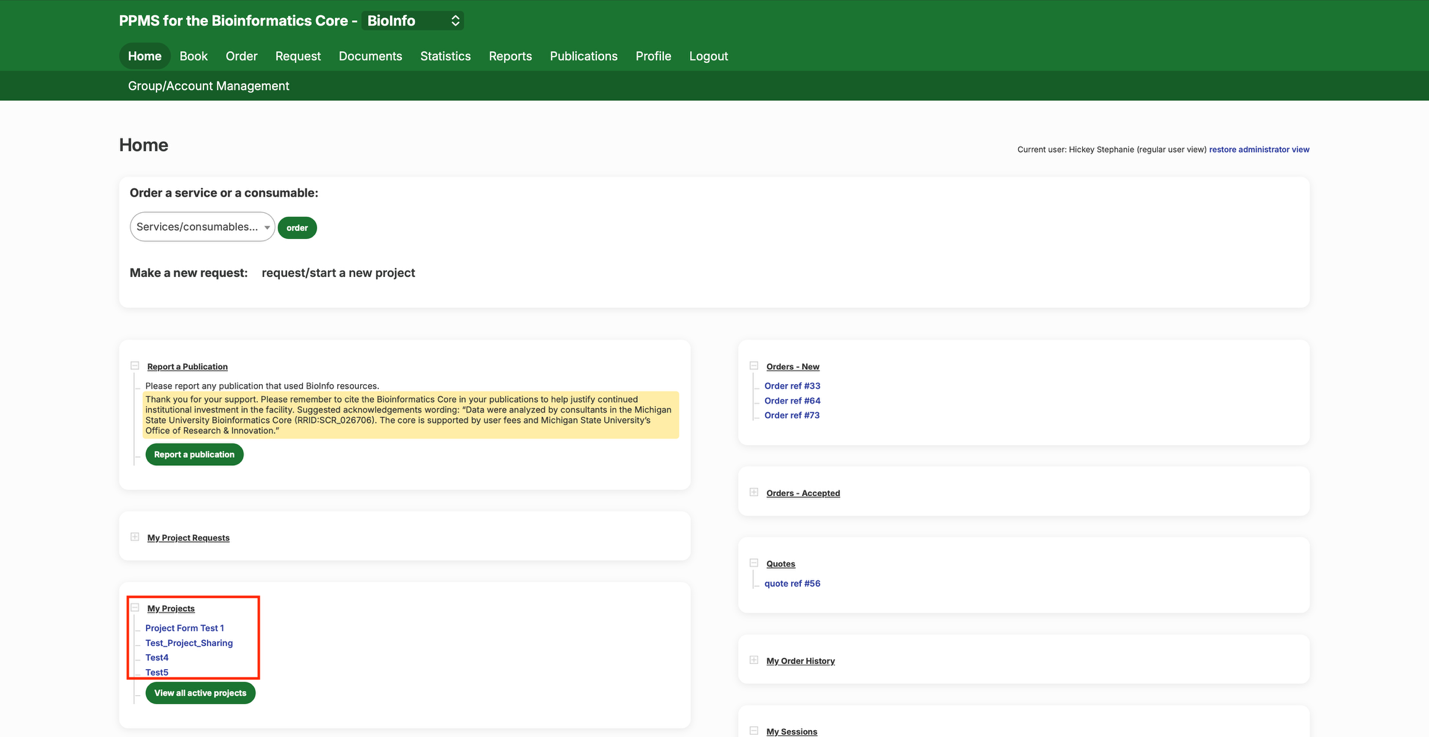
Task: Open Group/Account Management submenu
Action: 208,86
